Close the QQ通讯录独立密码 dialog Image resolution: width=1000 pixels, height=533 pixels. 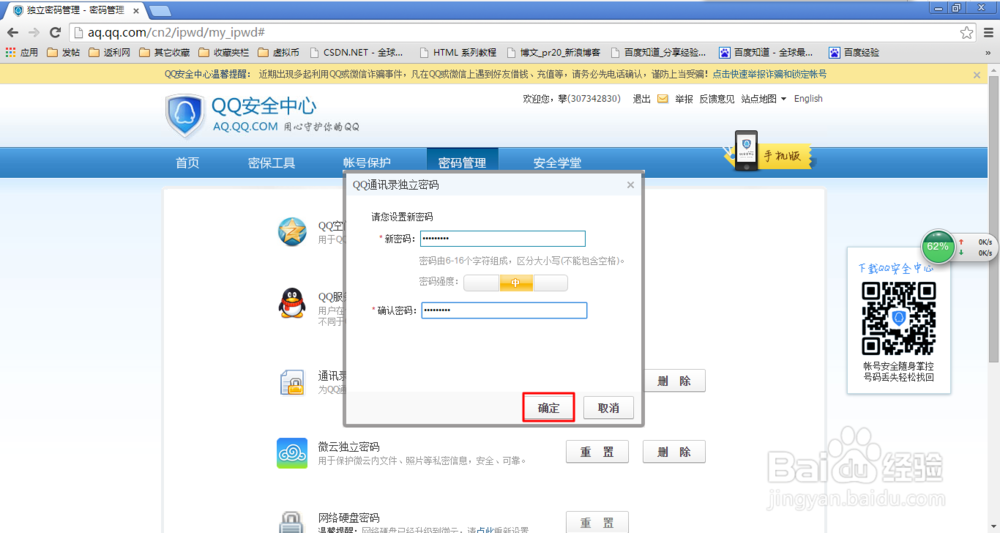[630, 185]
